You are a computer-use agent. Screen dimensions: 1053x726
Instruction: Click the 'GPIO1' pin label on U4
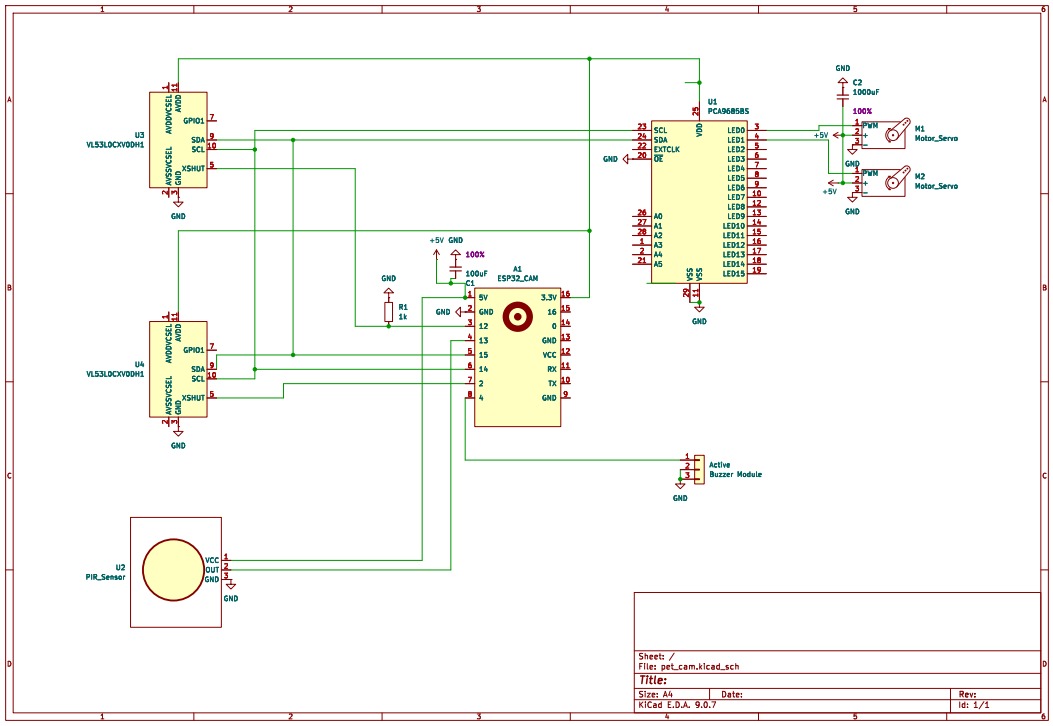tap(193, 350)
